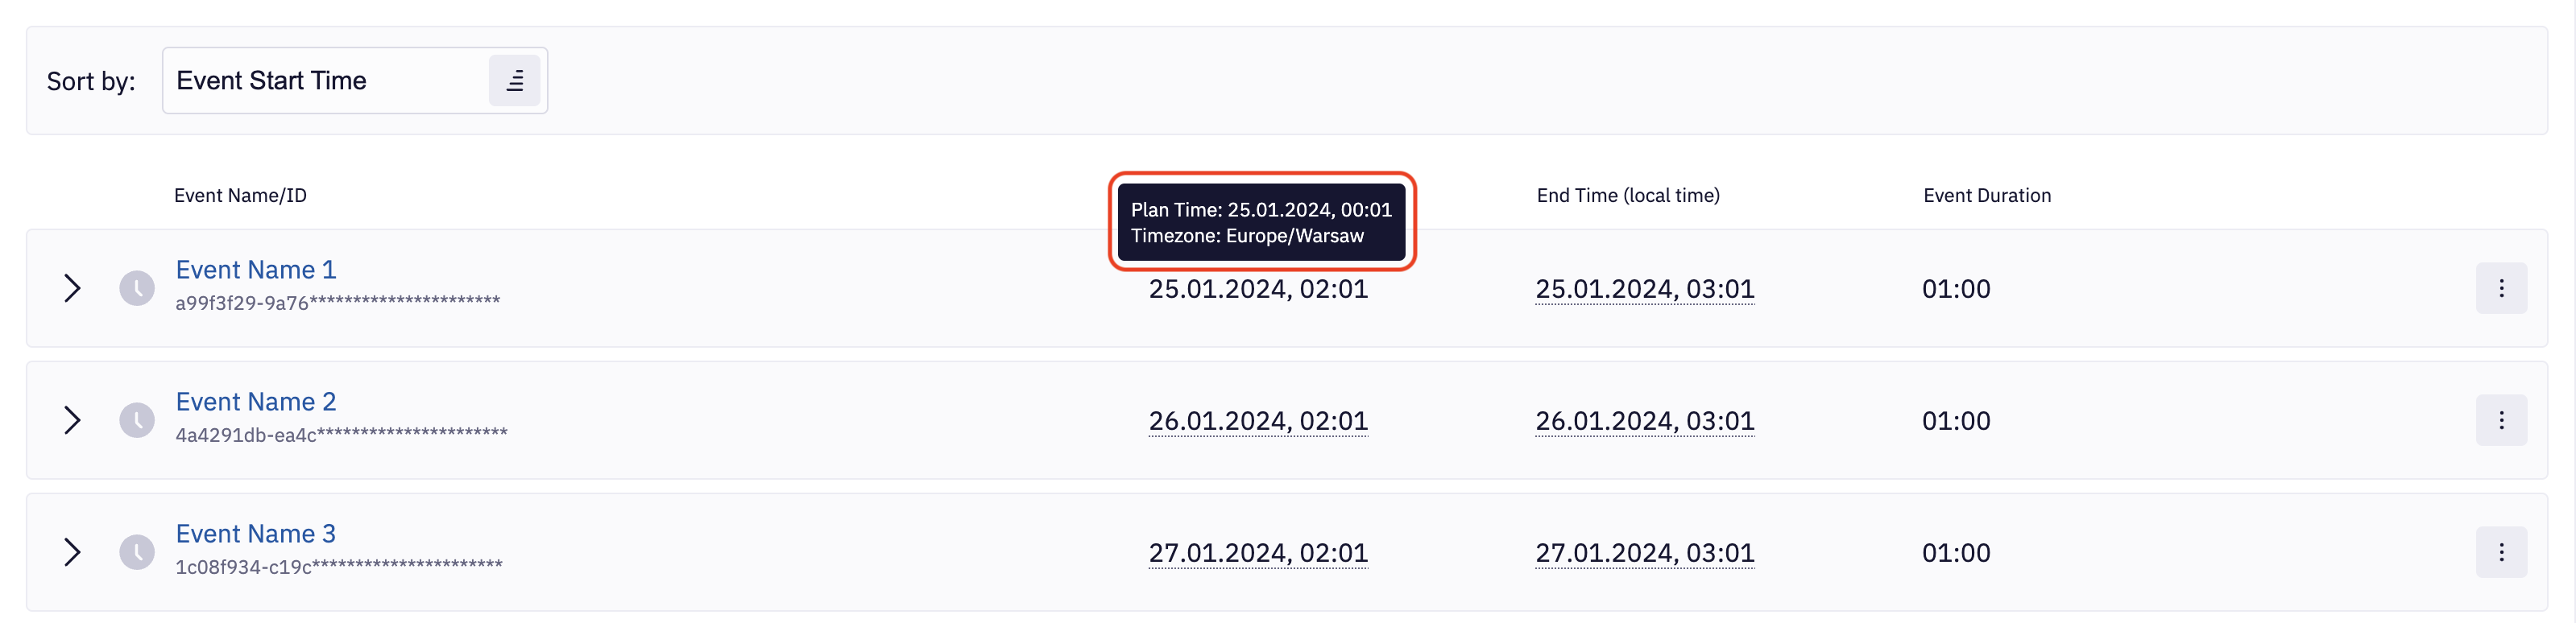Open the Event Name 2 link
Image resolution: width=2576 pixels, height=623 pixels.
[x=256, y=402]
